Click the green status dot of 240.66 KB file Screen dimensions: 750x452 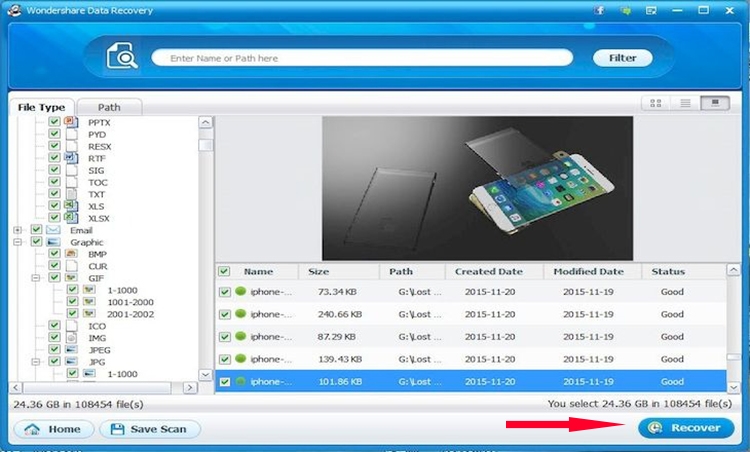click(241, 313)
